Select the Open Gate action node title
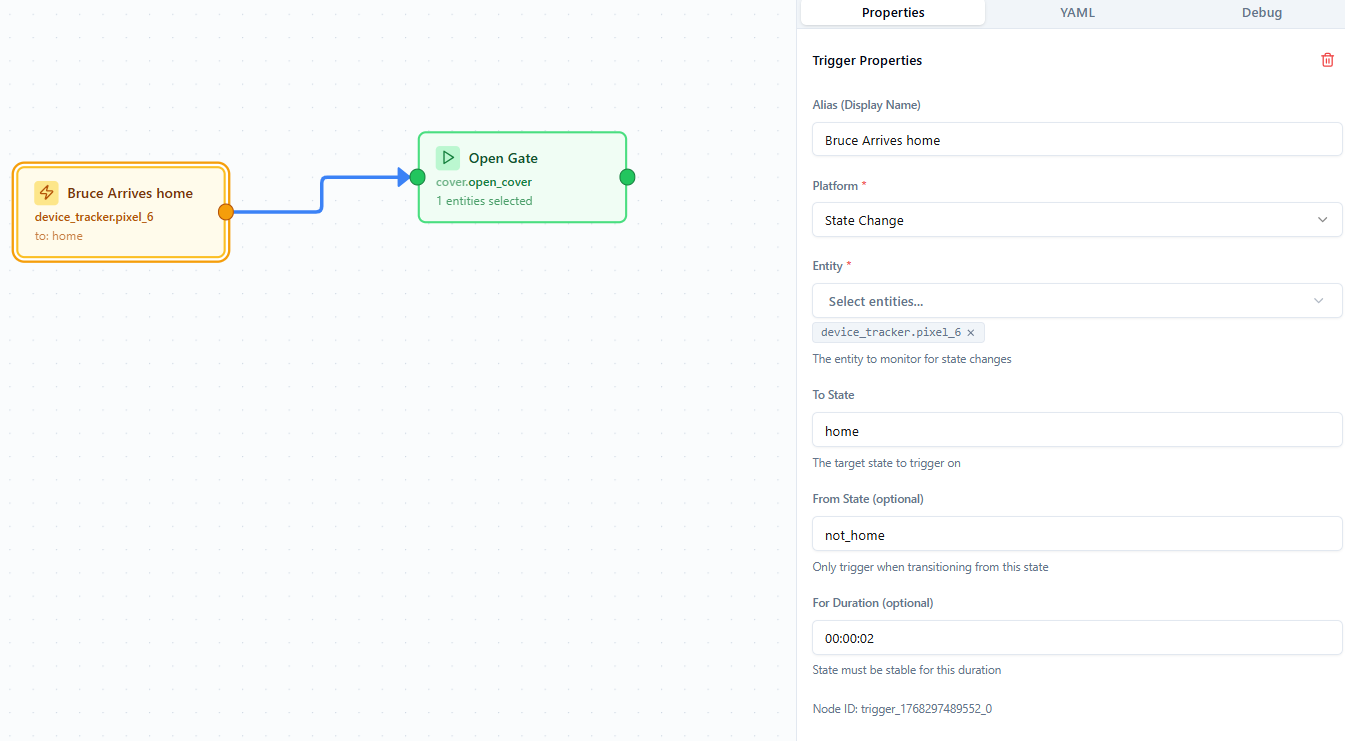Screen dimensions: 1345x741 click(x=503, y=158)
